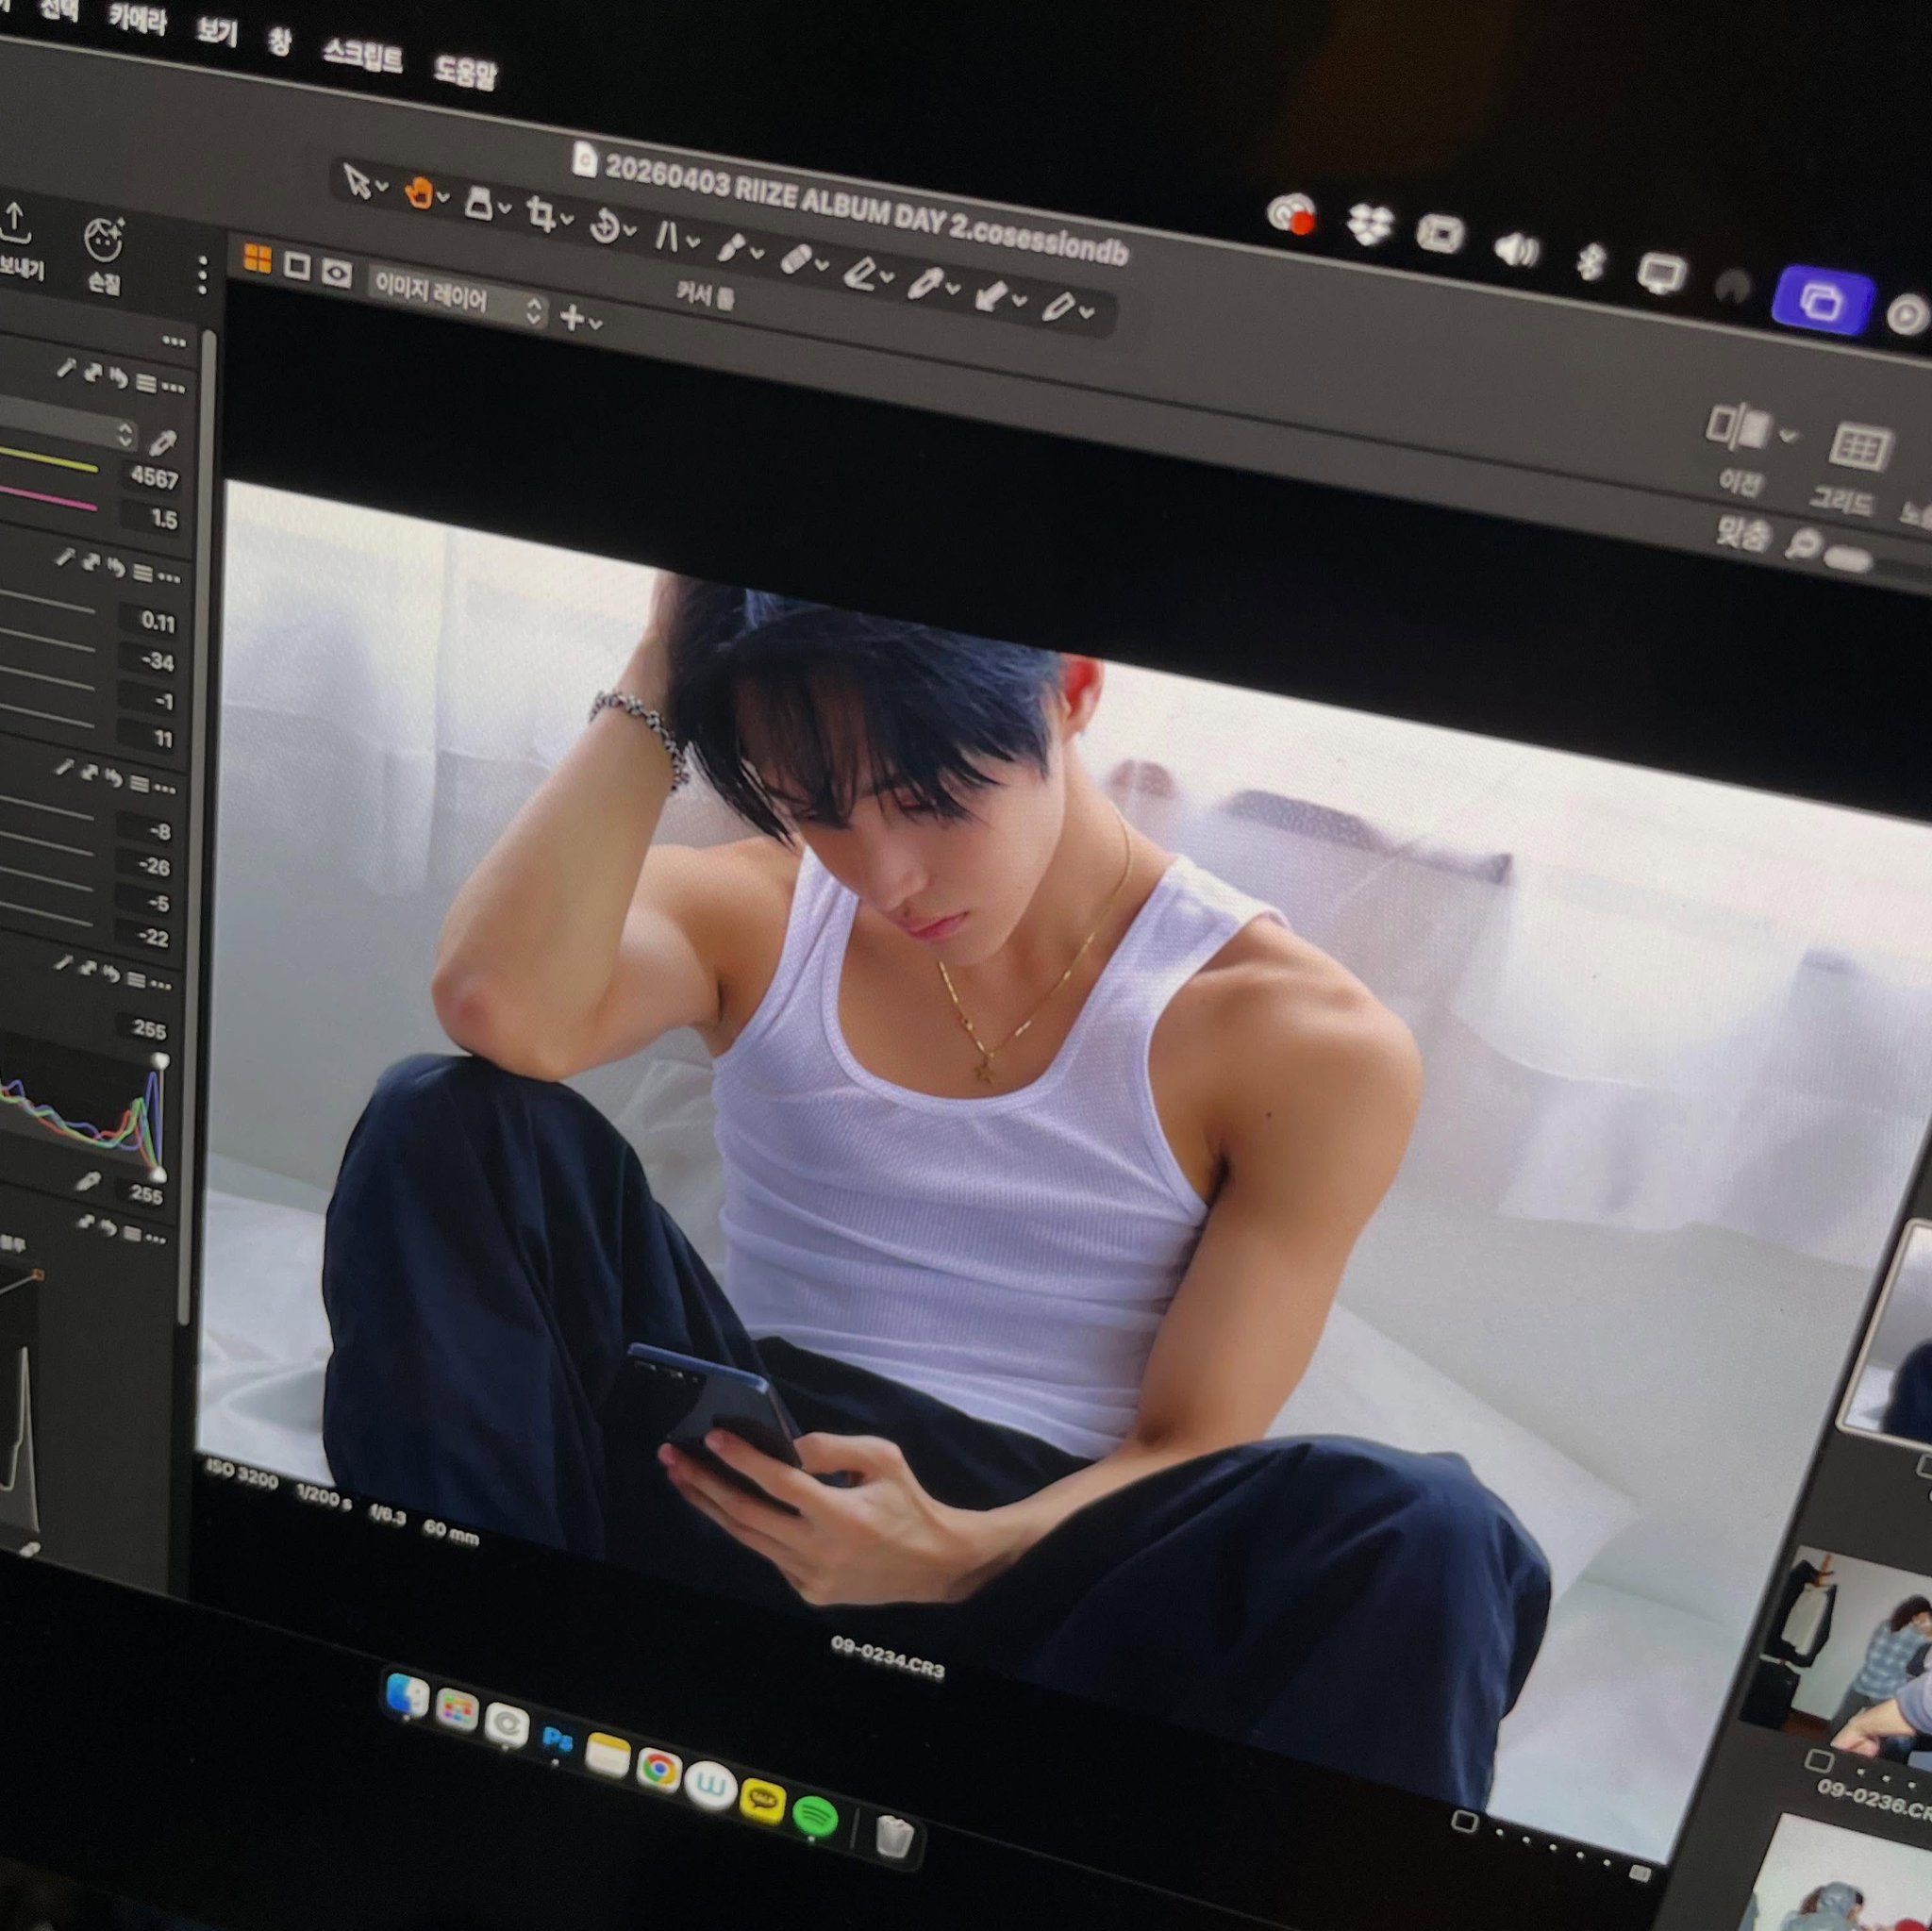
Task: Select the Keystone correction tool
Action: coord(666,236)
